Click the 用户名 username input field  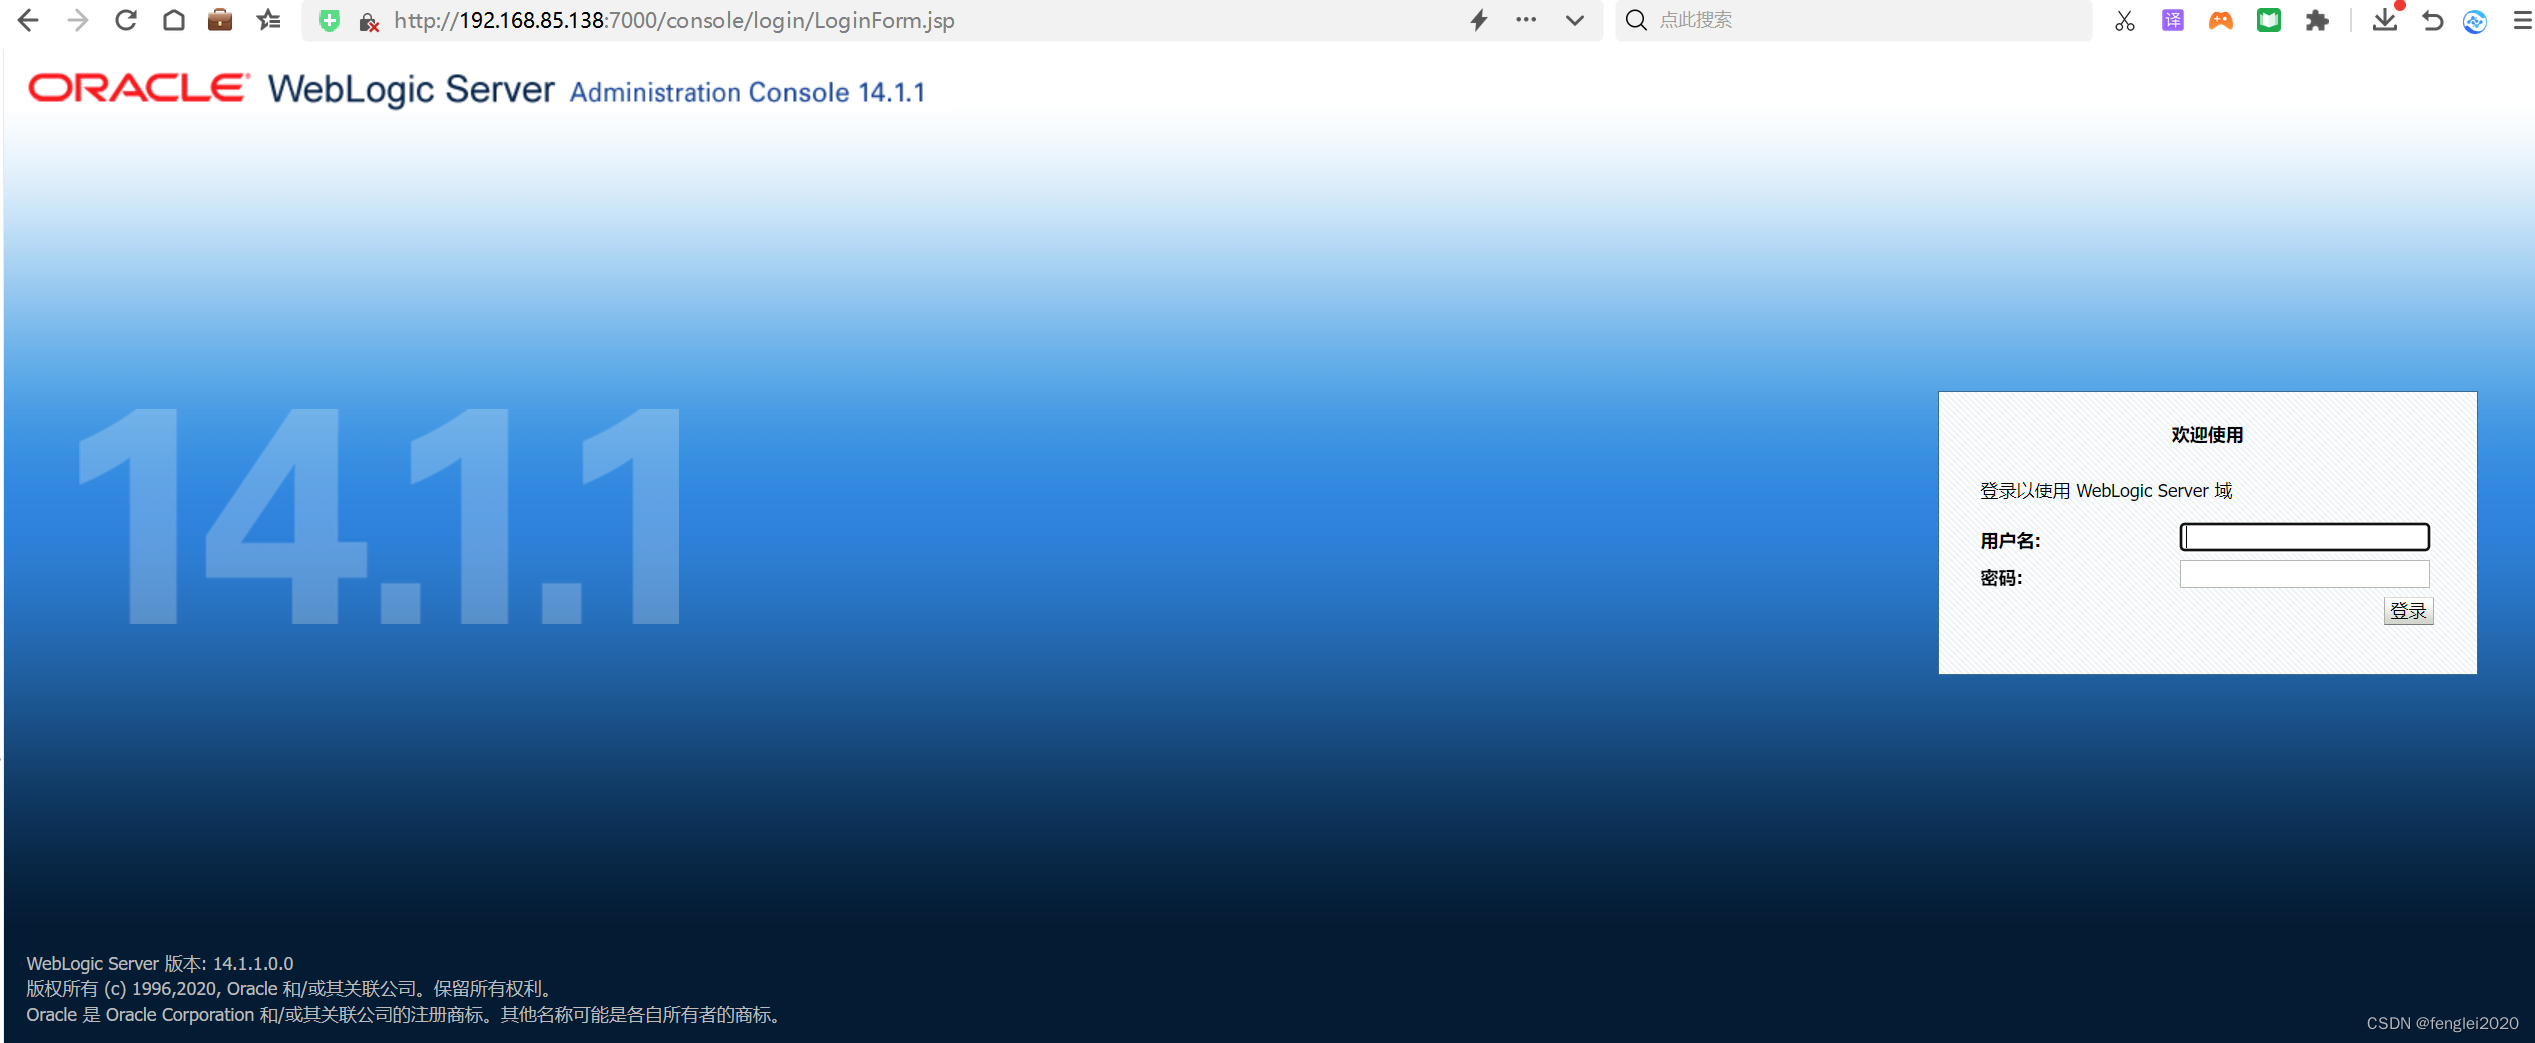2303,536
